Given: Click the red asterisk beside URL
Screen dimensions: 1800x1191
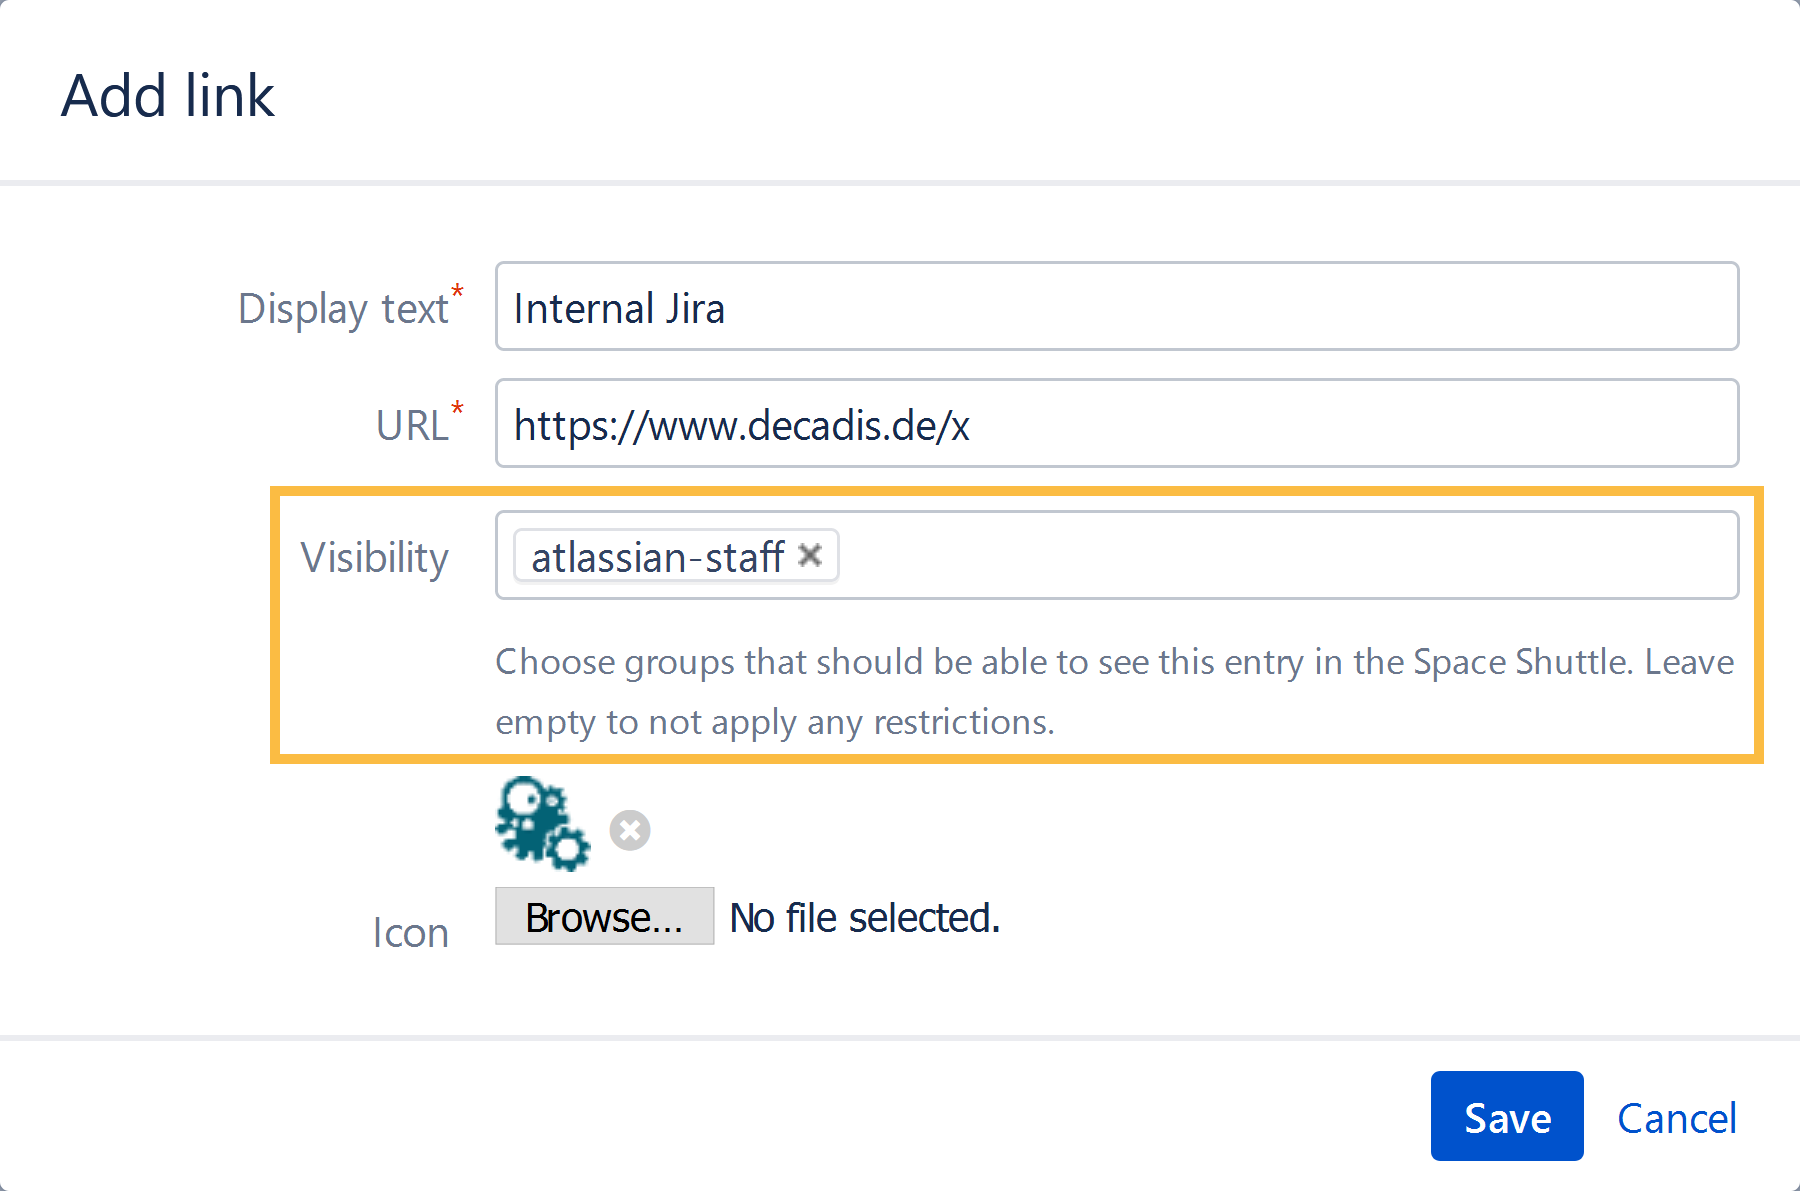Looking at the screenshot, I should point(457,408).
